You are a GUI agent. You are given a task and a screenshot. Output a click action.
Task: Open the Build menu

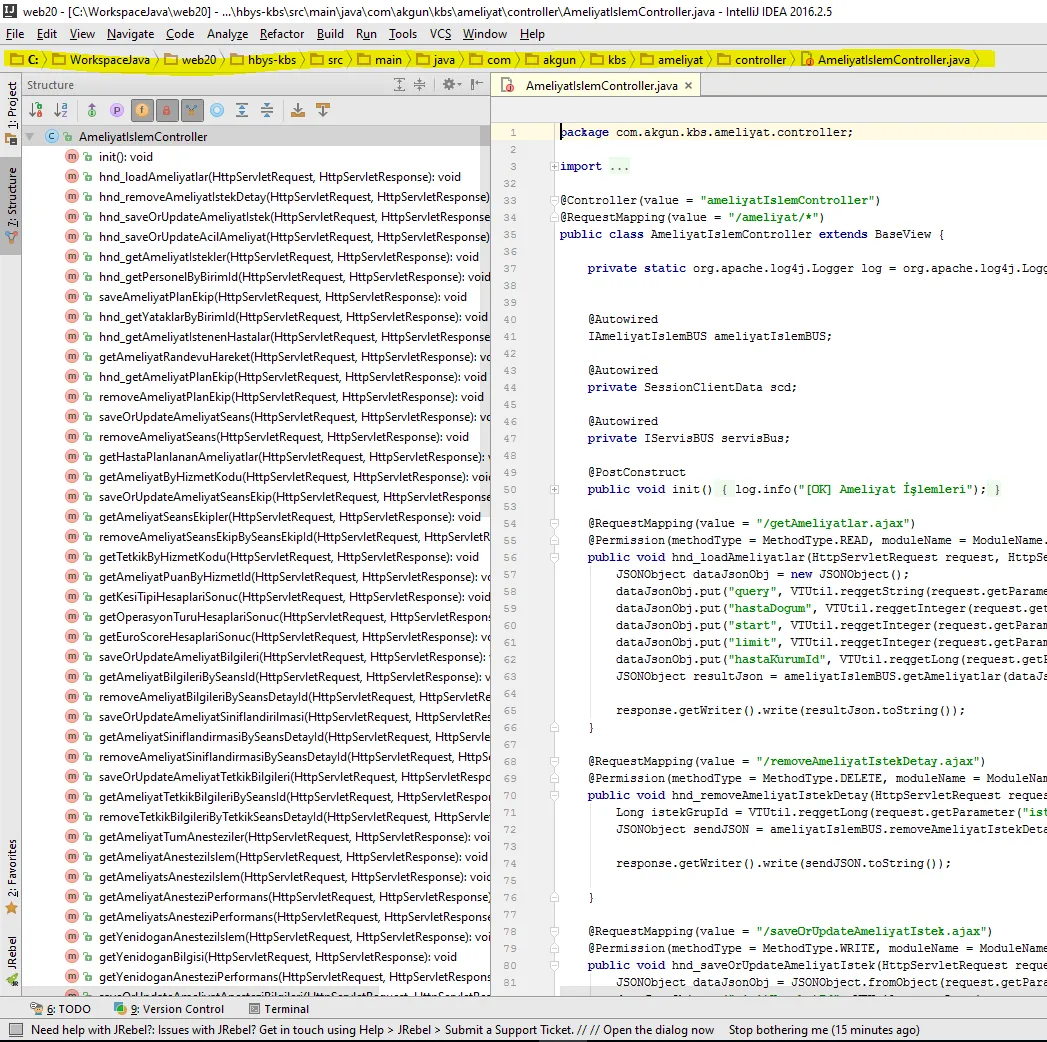330,34
